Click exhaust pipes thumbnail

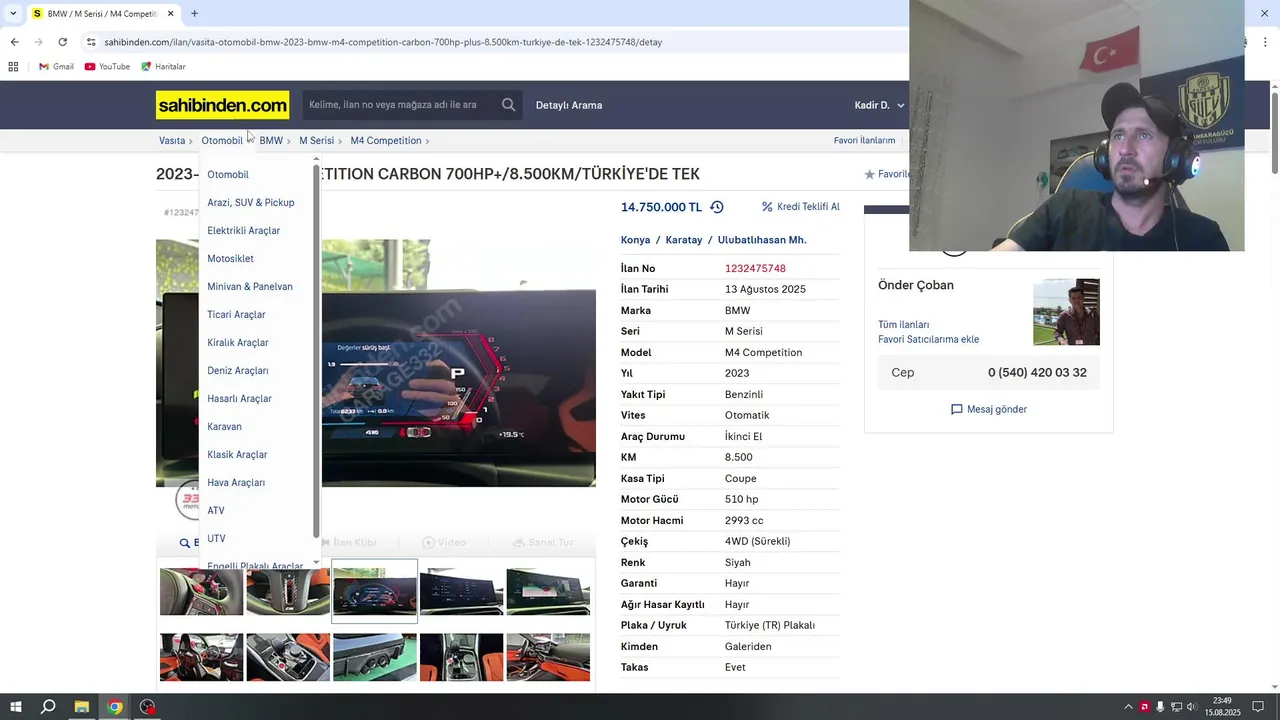pyautogui.click(x=374, y=657)
